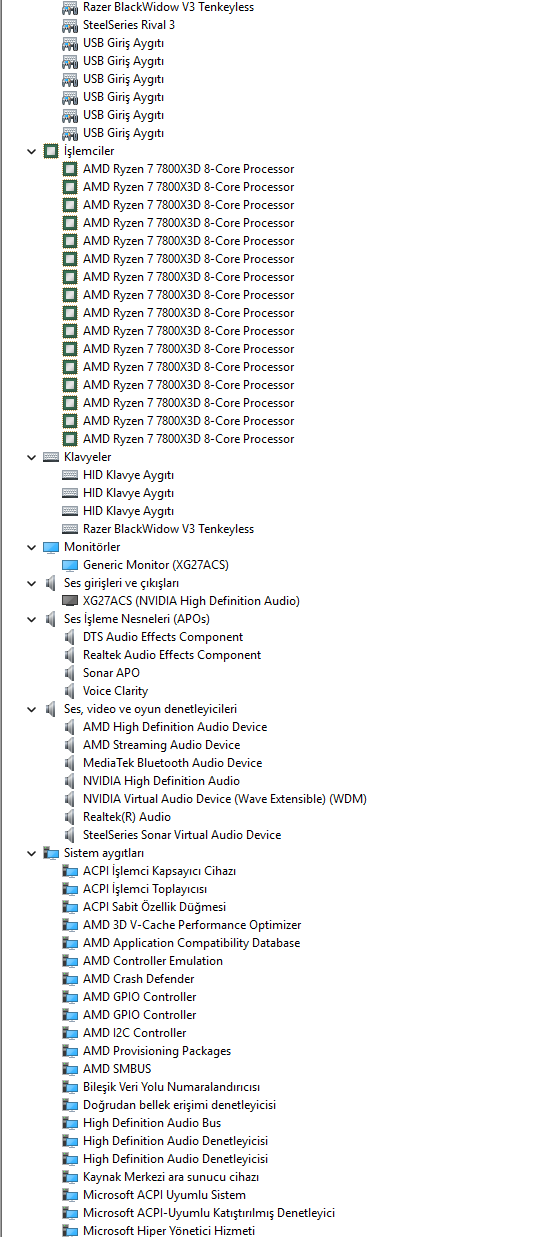
Task: Click the Realtek Audio Effects Component icon
Action: pyautogui.click(x=70, y=655)
